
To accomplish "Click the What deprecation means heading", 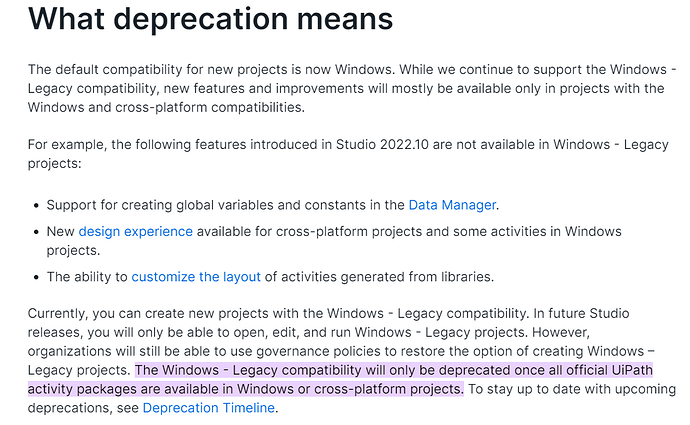I will coord(210,18).
